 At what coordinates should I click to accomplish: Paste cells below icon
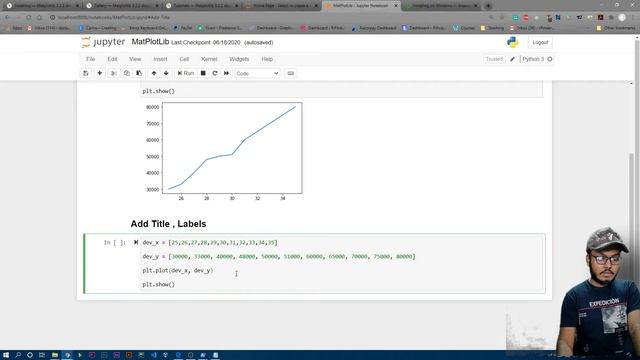coord(139,73)
